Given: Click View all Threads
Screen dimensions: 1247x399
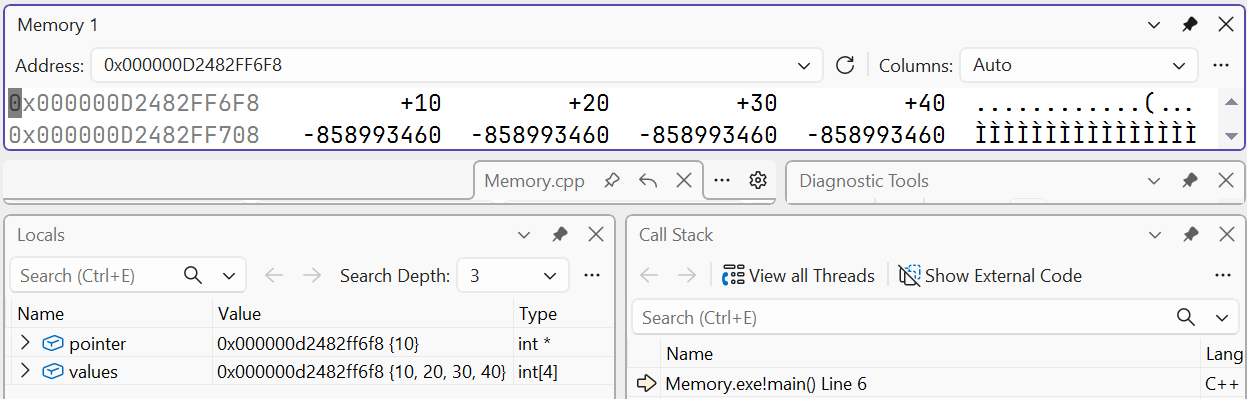Looking at the screenshot, I should coord(798,275).
